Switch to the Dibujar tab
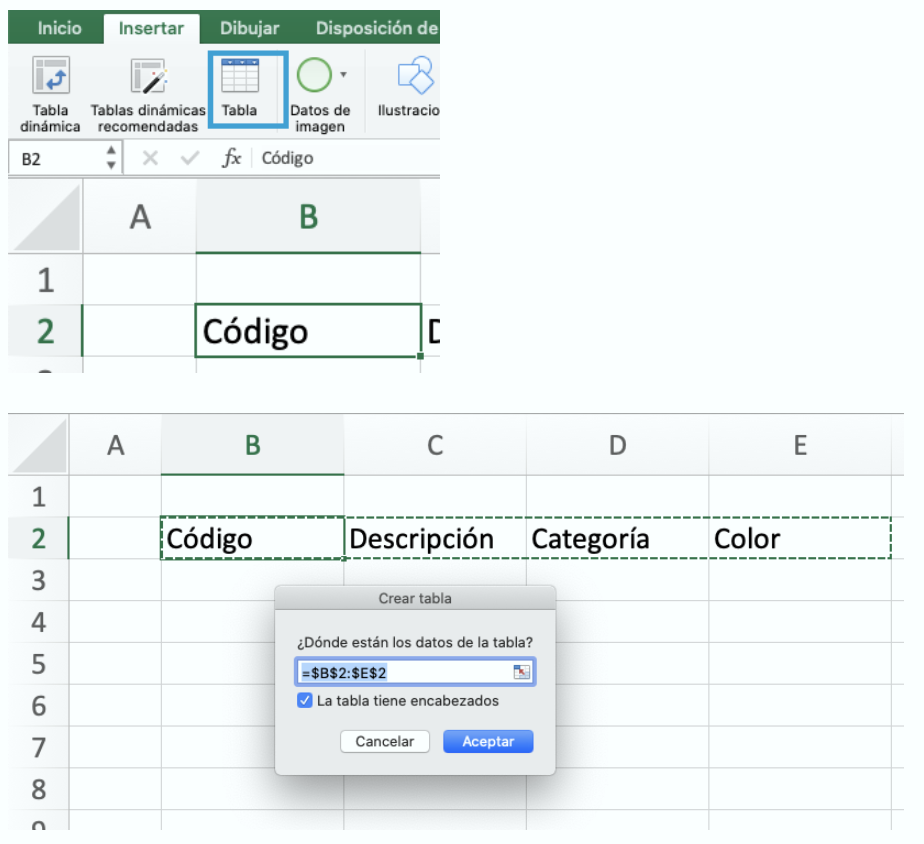The width and height of the screenshot is (924, 844). [250, 28]
